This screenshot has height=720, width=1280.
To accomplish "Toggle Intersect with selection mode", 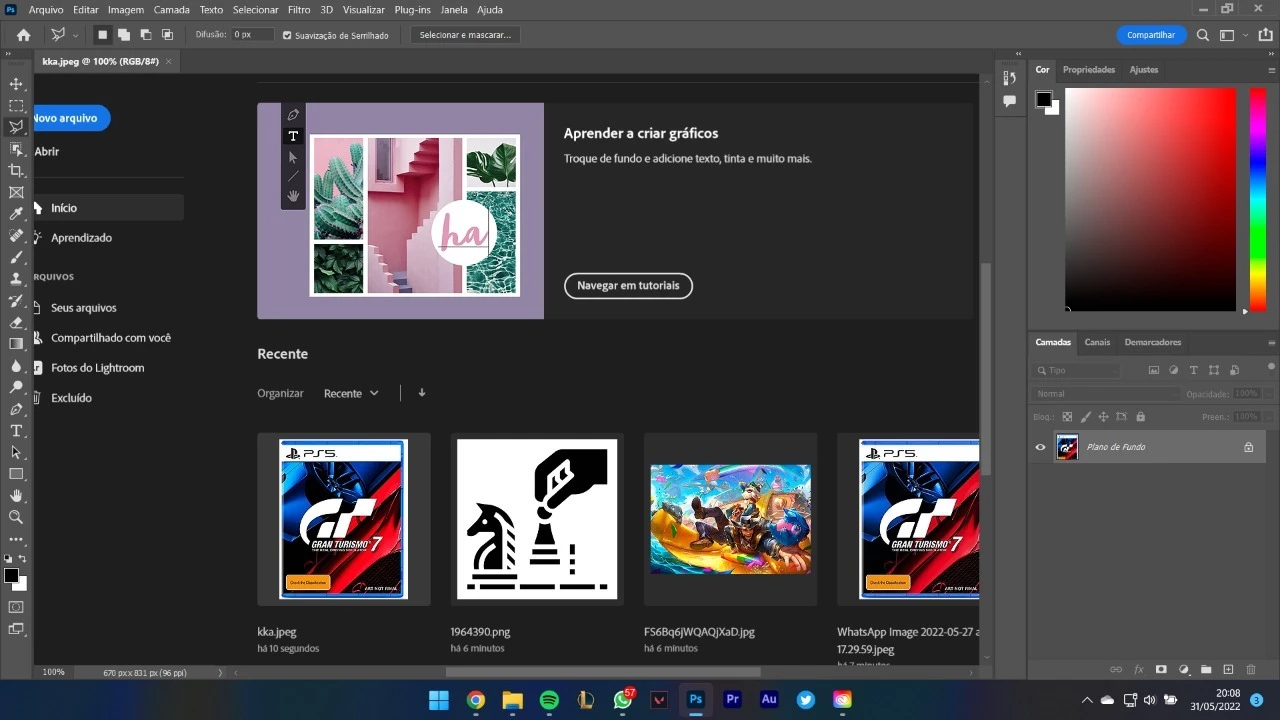I will tap(167, 35).
